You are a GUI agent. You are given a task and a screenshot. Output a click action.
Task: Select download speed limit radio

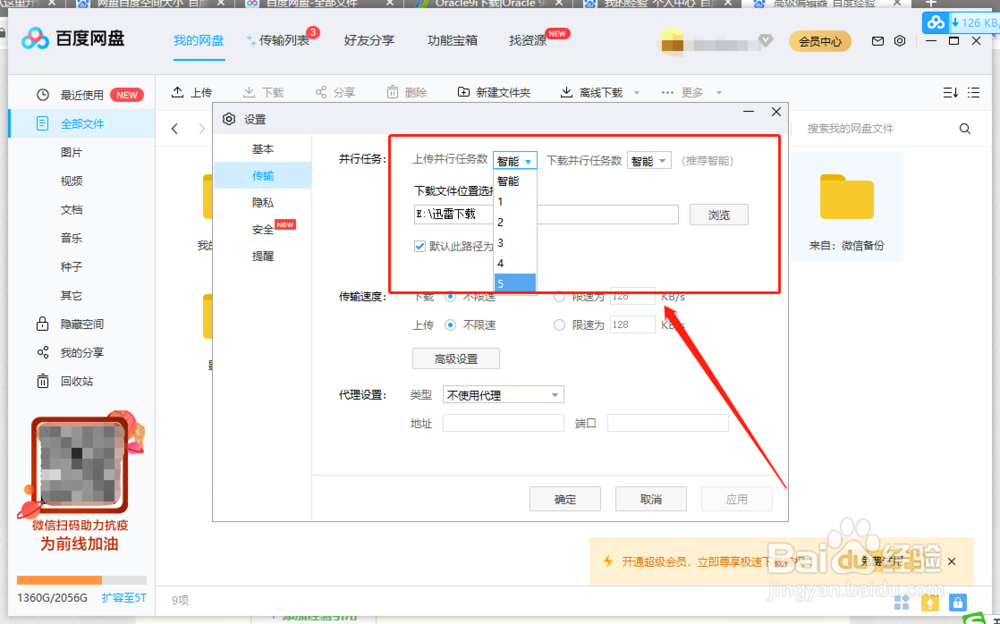click(x=559, y=297)
